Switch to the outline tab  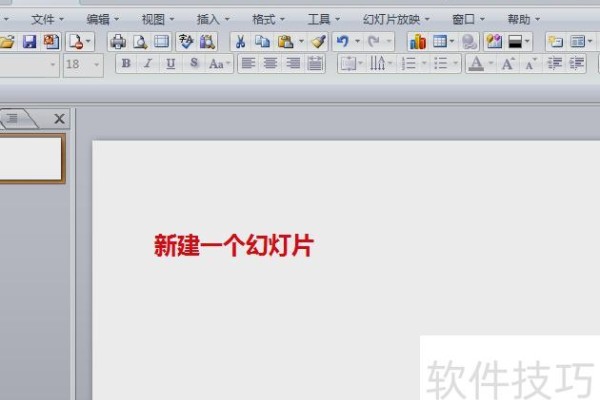tap(13, 119)
